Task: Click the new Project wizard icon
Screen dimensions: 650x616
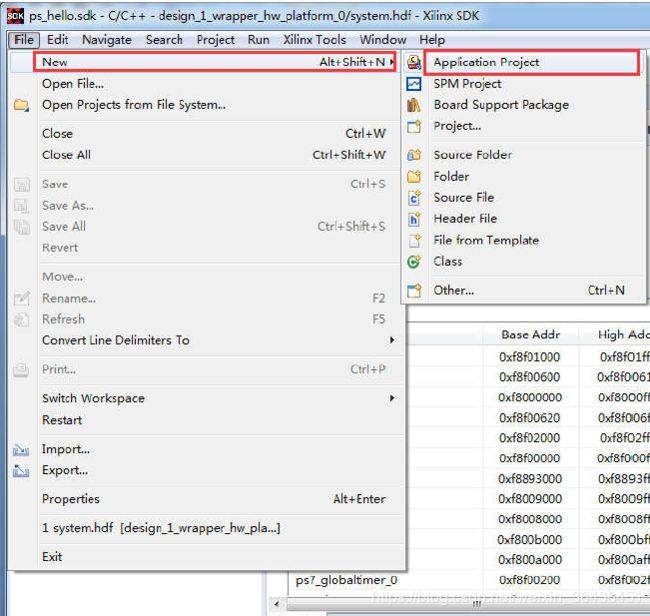Action: [414, 126]
